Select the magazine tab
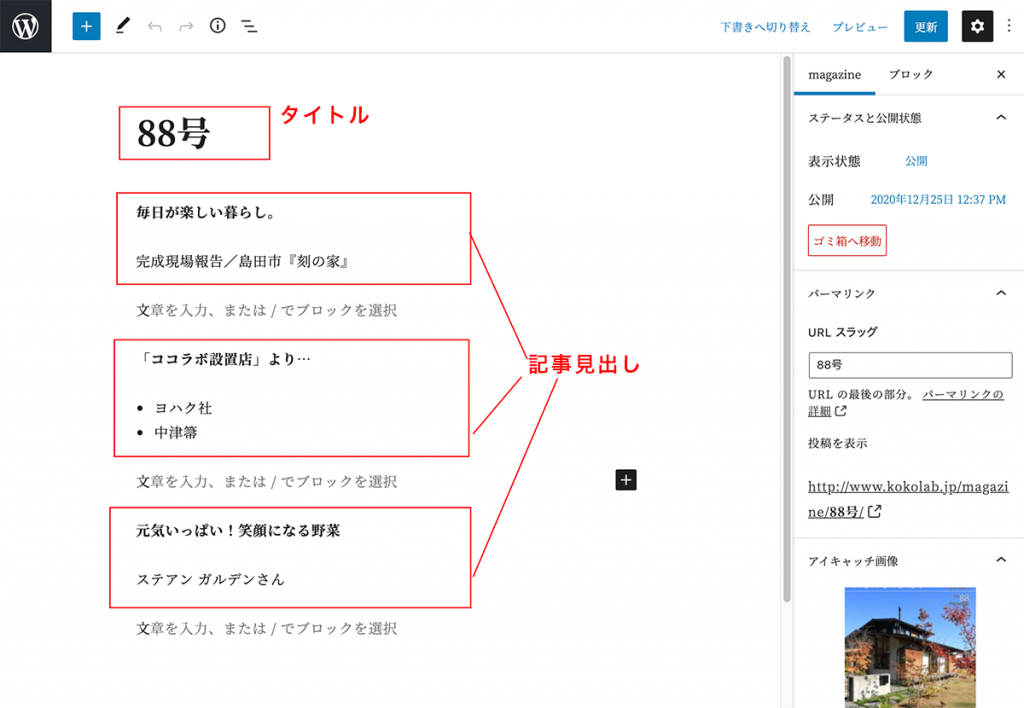The height and width of the screenshot is (708, 1024). pos(834,75)
